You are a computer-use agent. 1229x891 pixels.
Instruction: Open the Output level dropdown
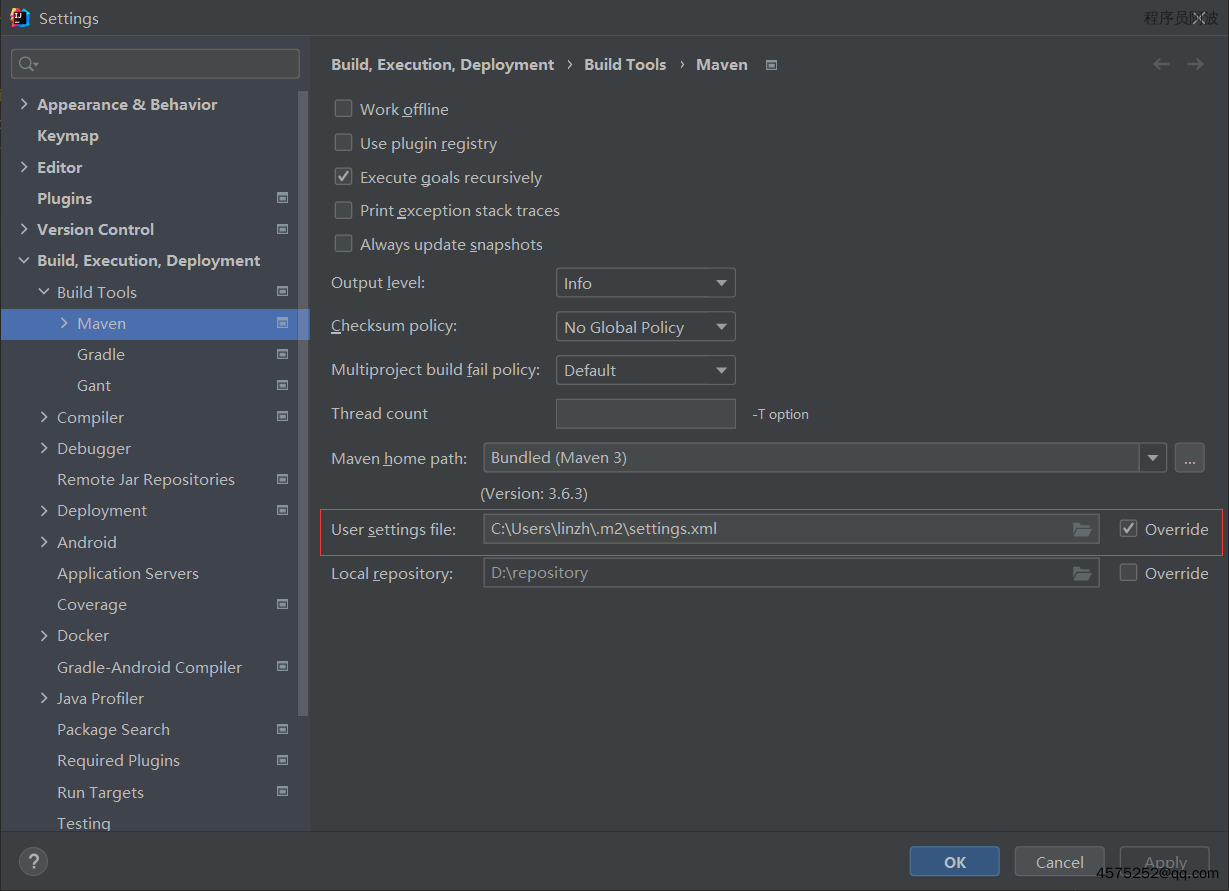645,283
